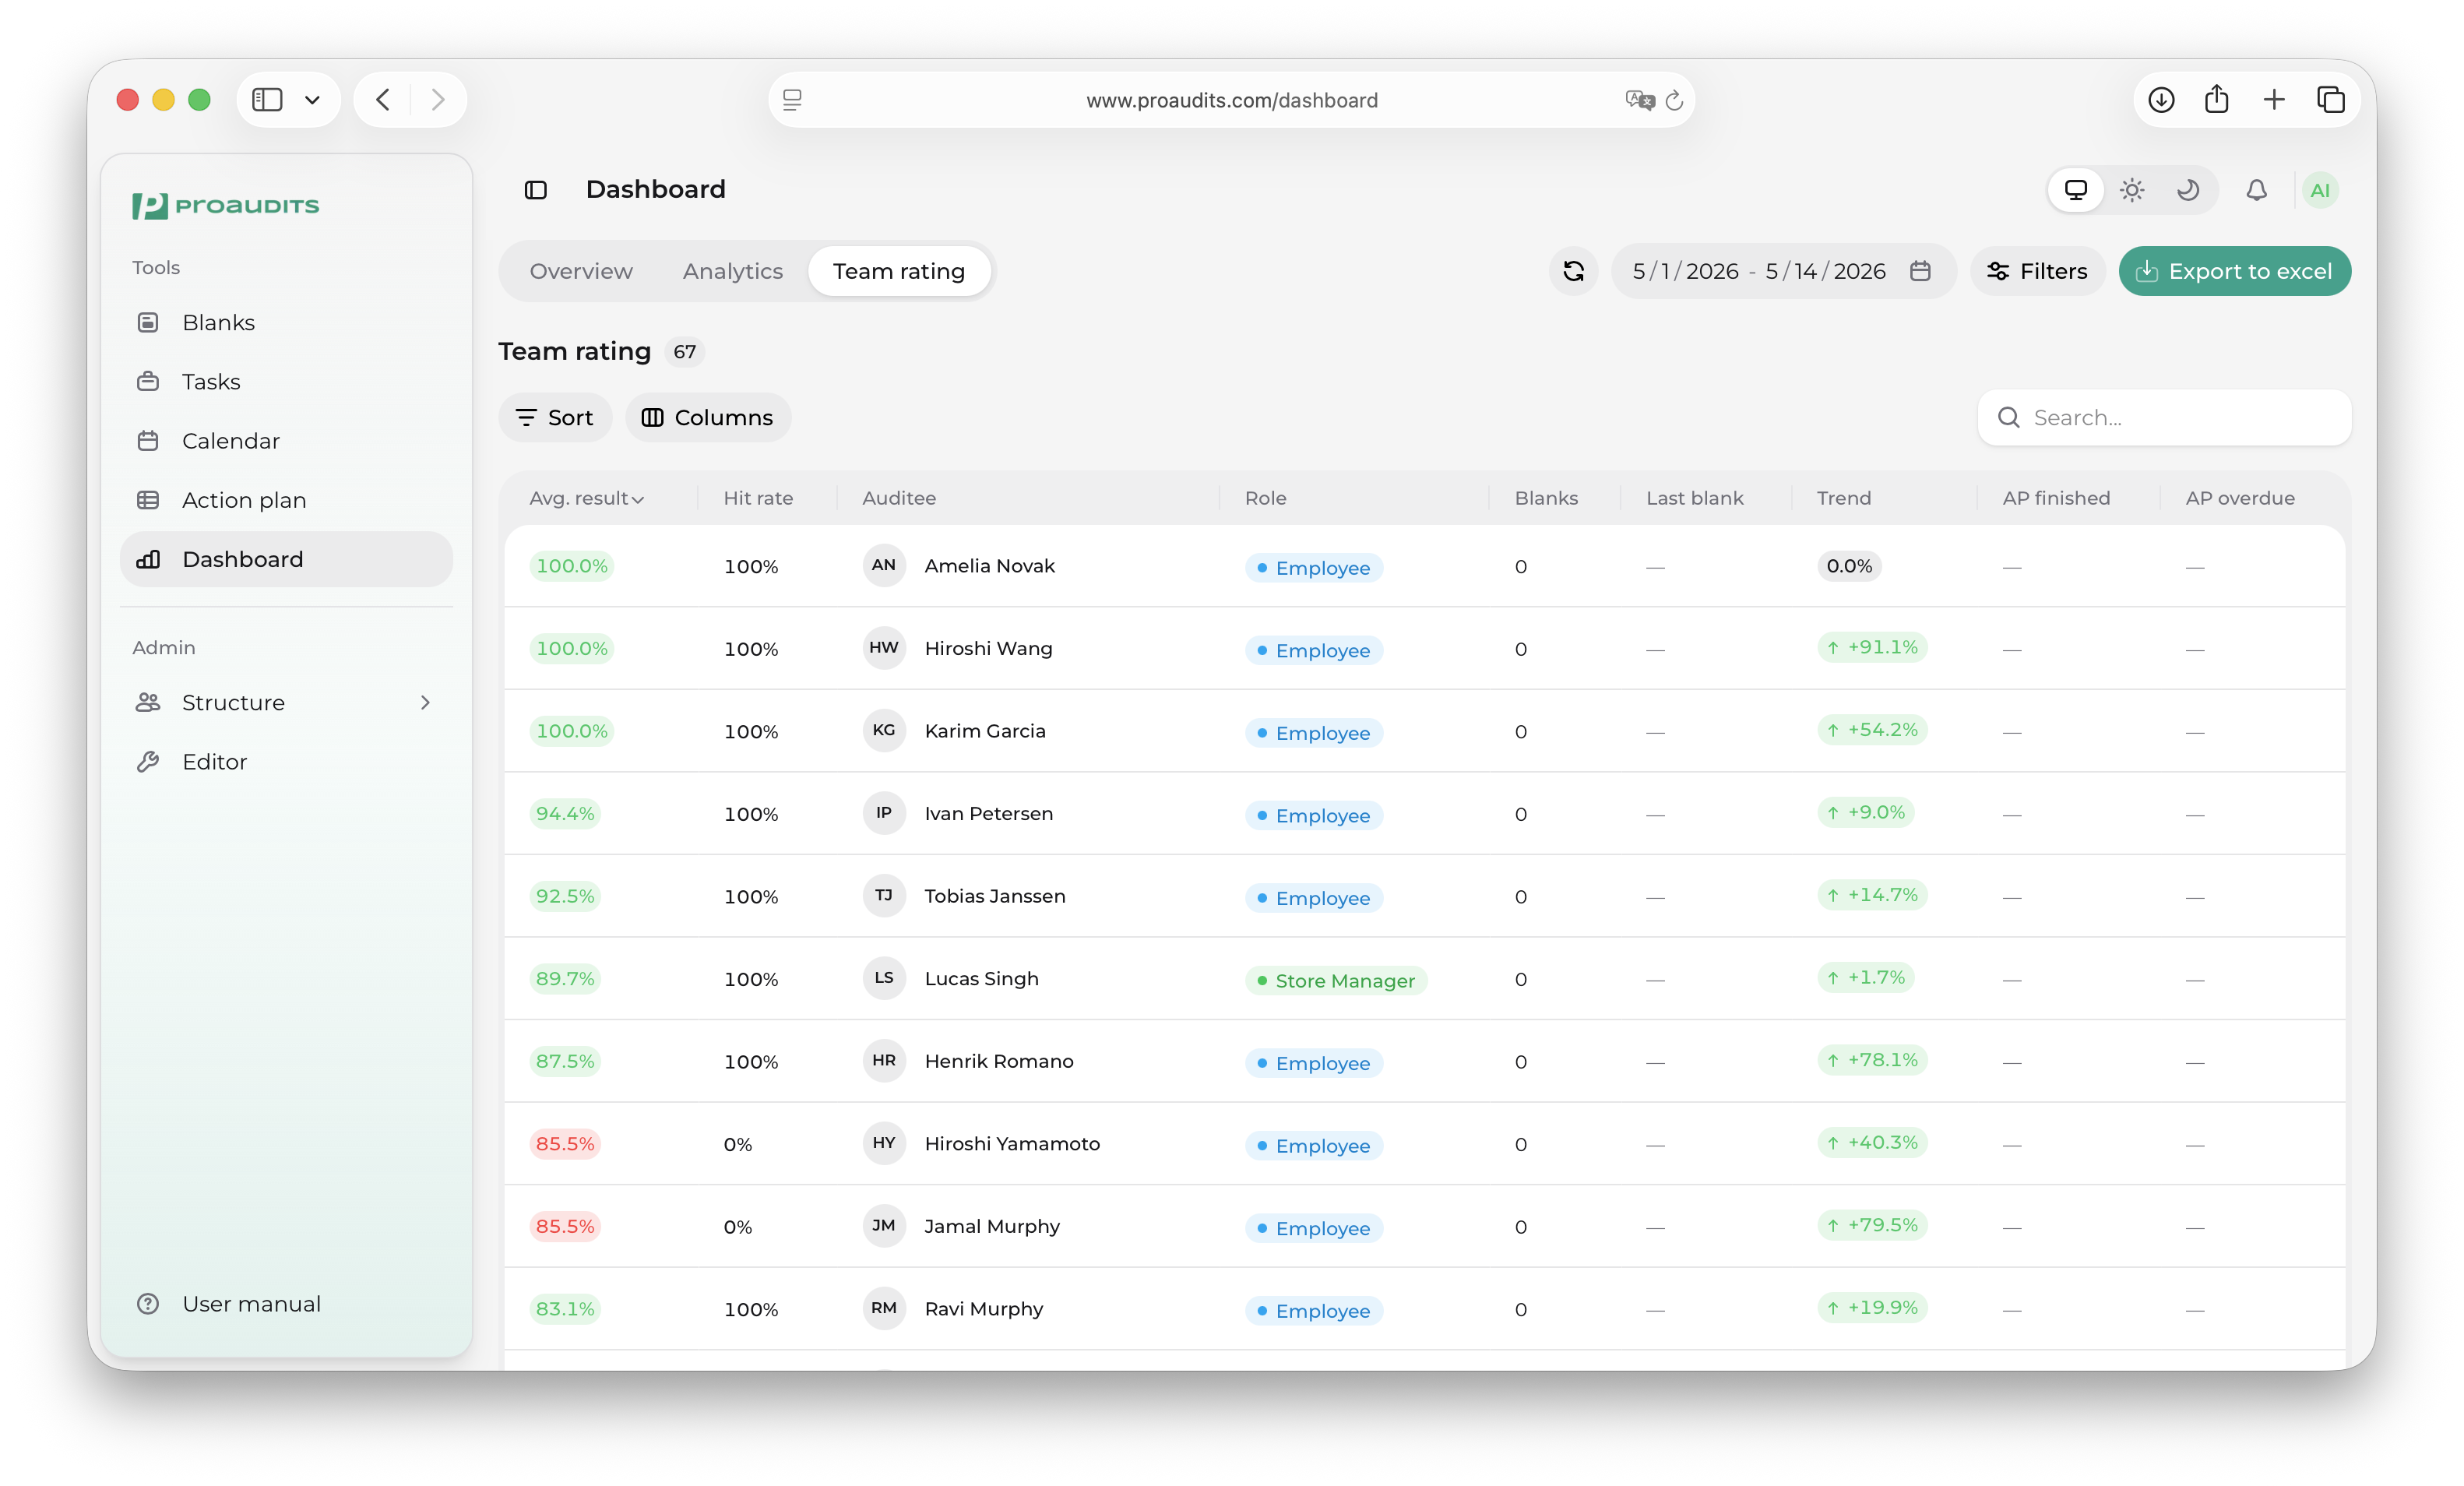Click Jamal Murphy's +79.5% trend badge

[1871, 1224]
